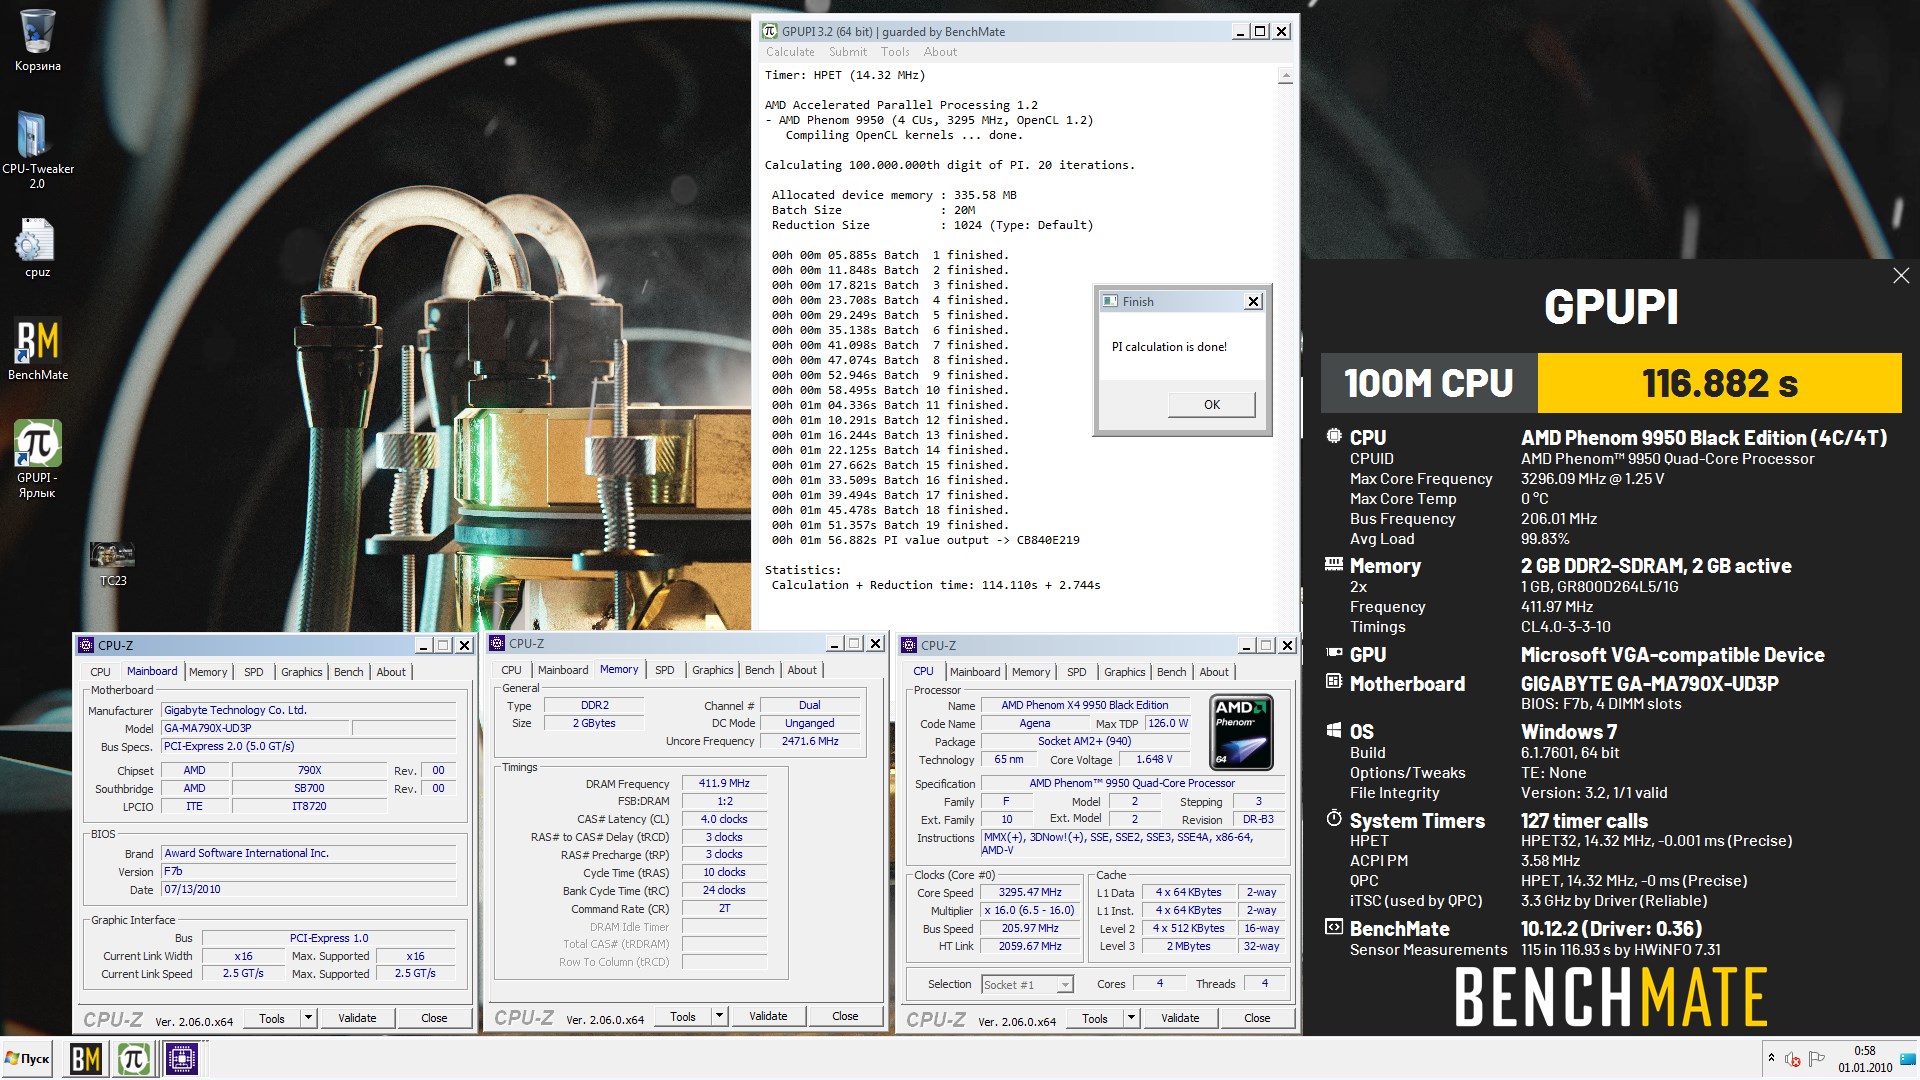Click the red-marked tray icon beside the flag
1920x1080 pixels.
pos(1793,1059)
